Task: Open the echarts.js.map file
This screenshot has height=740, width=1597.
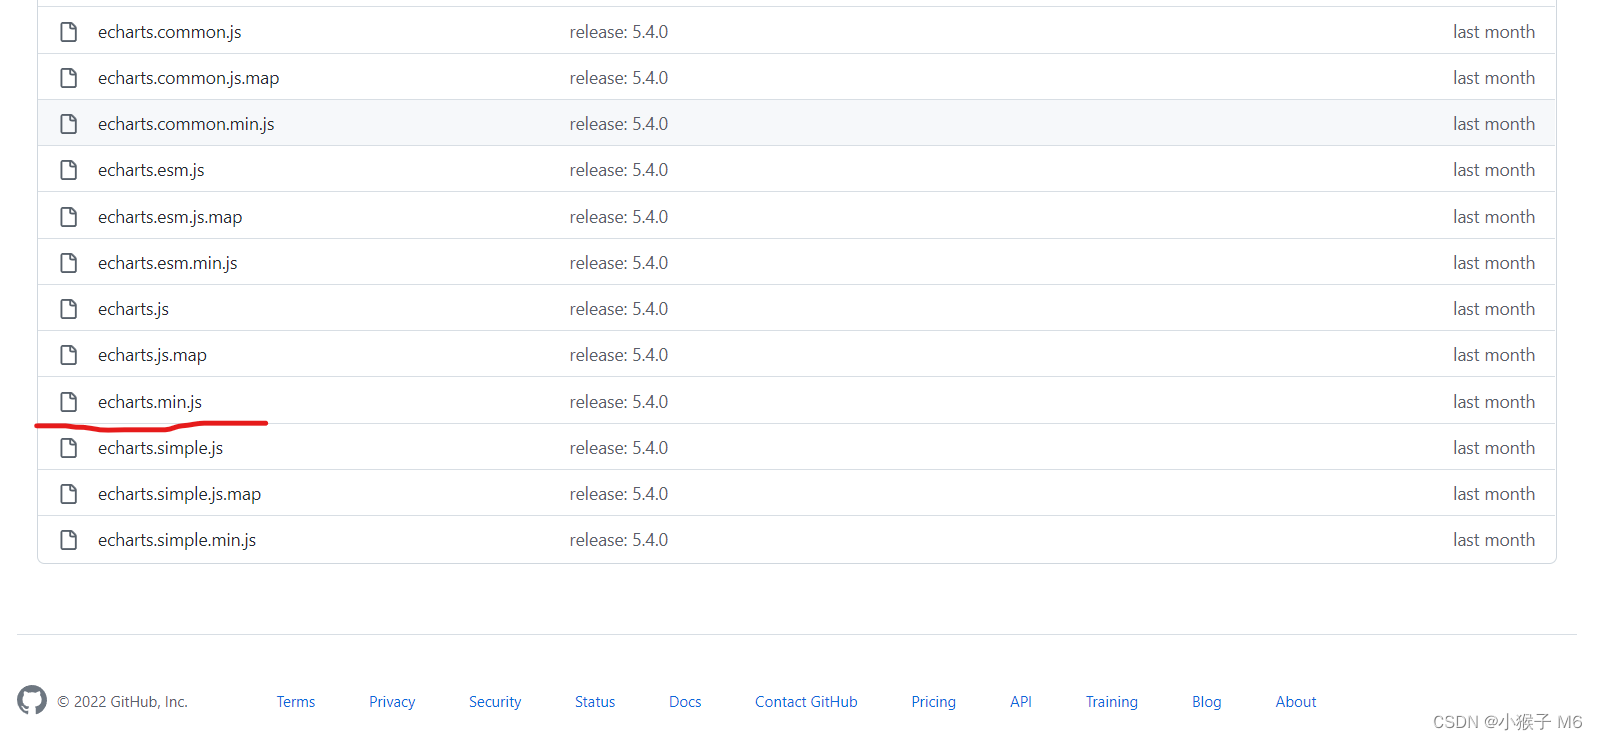Action: [152, 355]
